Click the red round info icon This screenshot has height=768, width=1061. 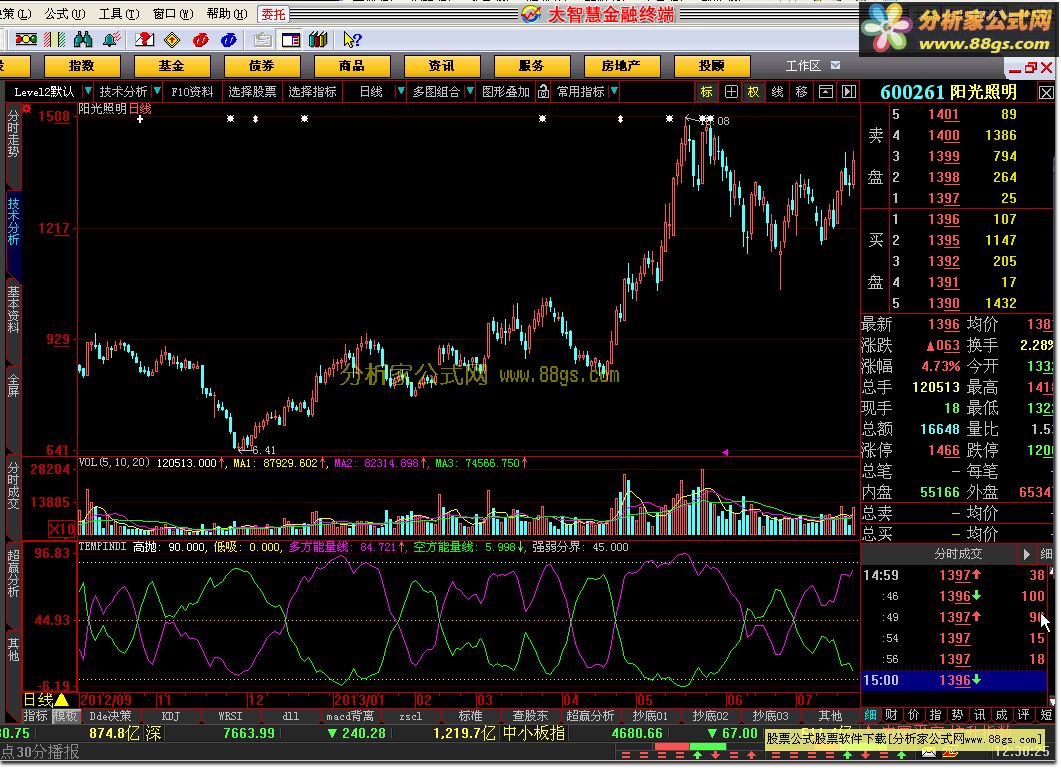[200, 40]
